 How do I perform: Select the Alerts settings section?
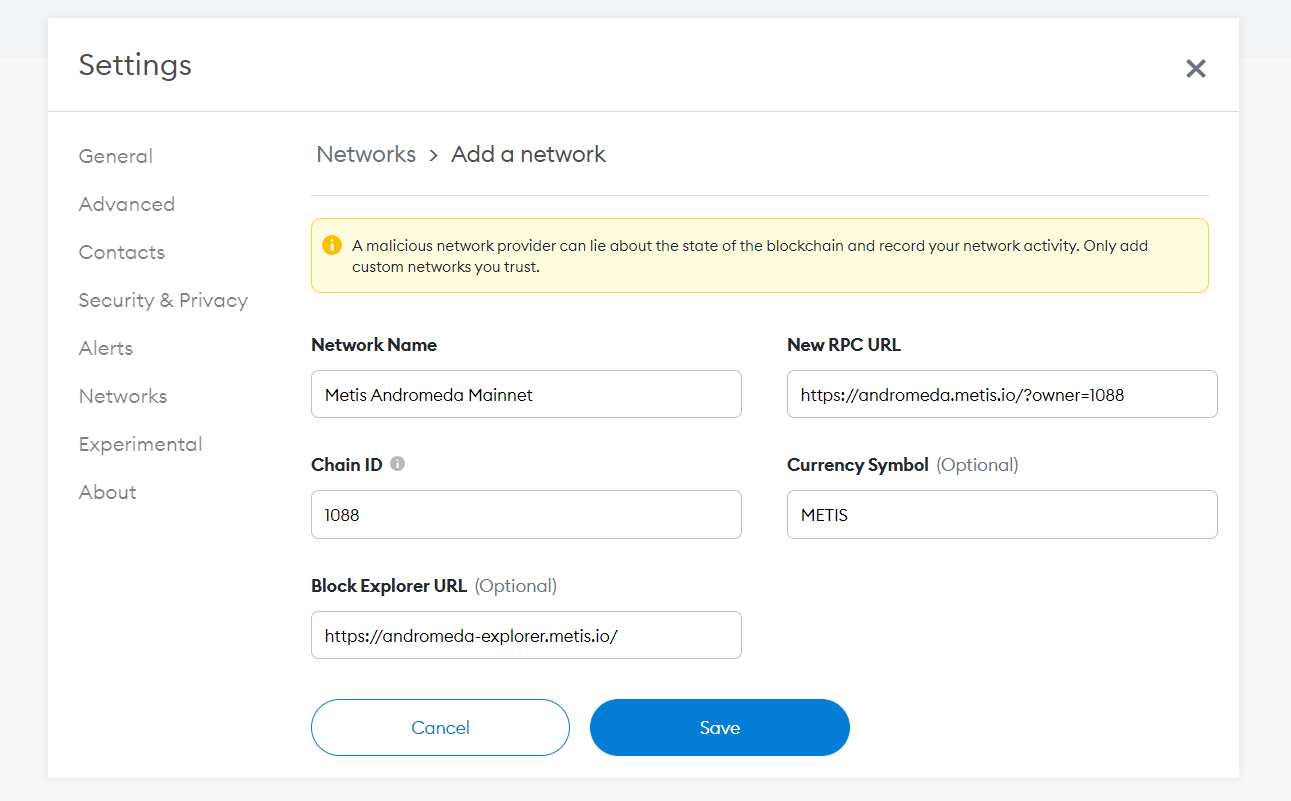106,348
